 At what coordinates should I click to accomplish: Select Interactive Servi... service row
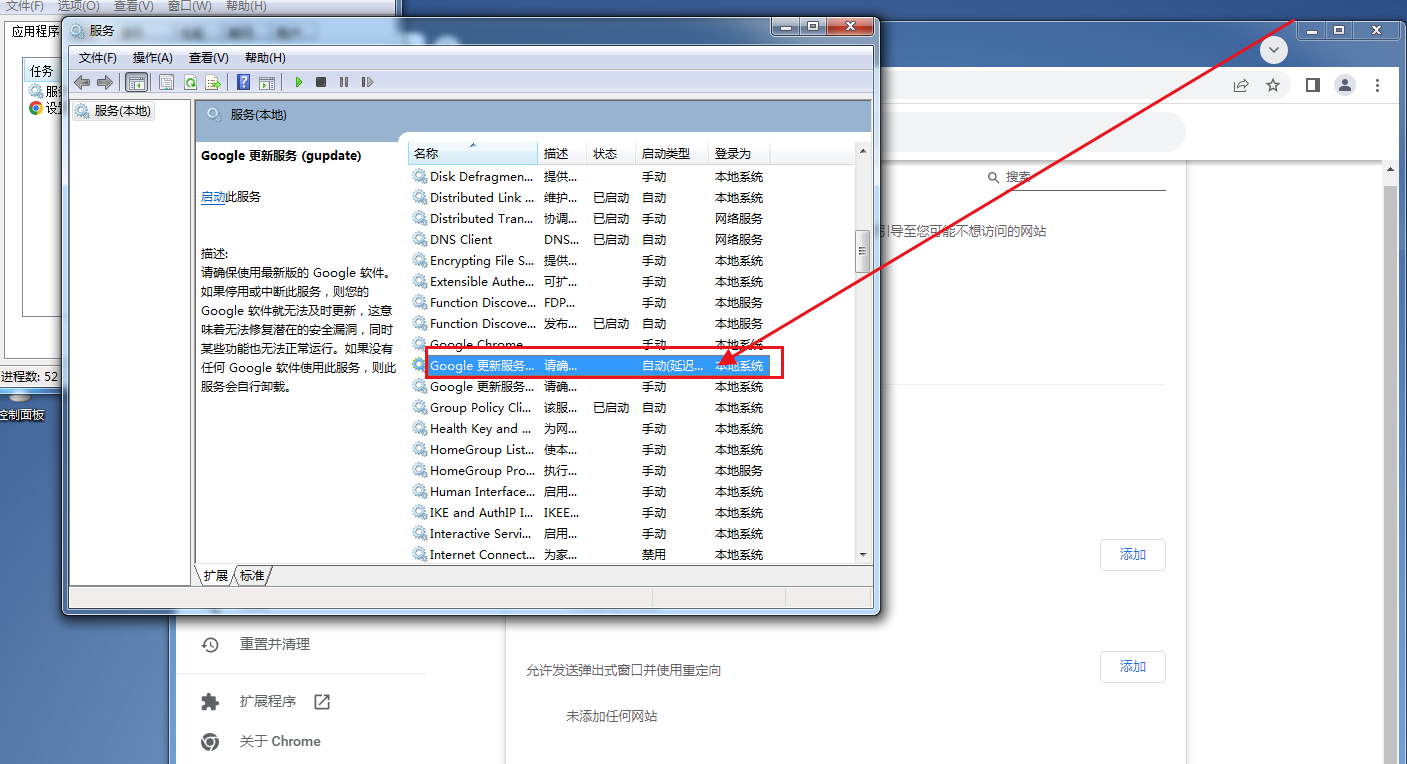click(590, 533)
